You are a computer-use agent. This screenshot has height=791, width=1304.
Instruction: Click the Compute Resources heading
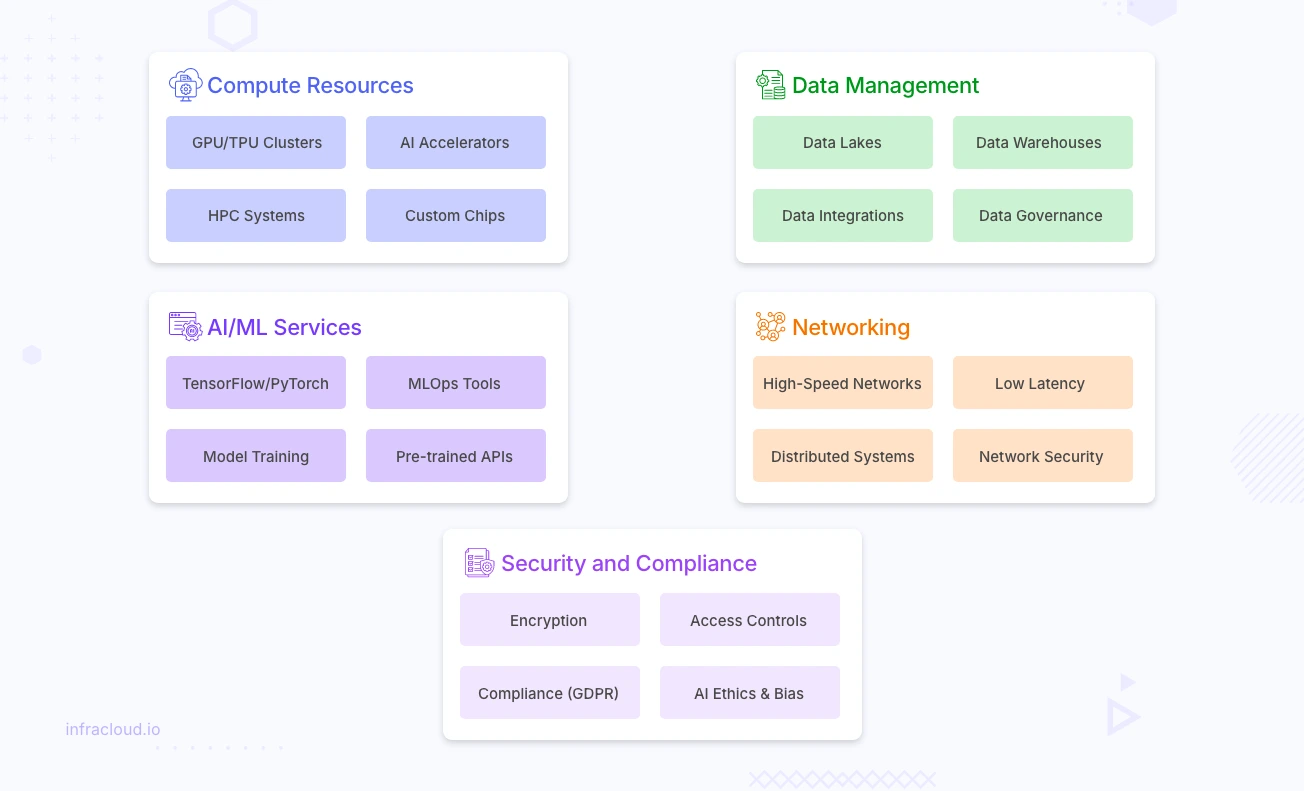(x=310, y=86)
